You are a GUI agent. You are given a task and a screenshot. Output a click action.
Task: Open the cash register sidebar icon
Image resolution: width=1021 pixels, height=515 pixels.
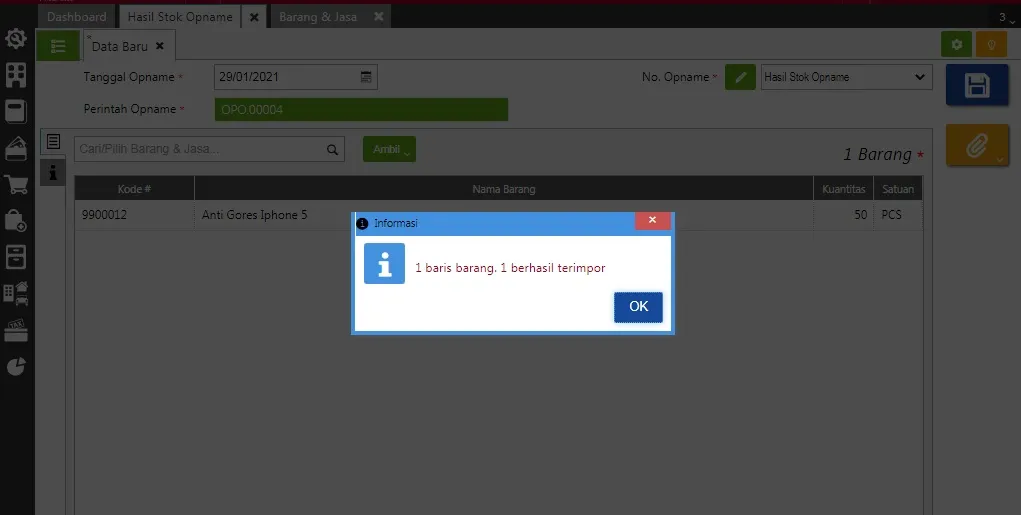pos(16,111)
